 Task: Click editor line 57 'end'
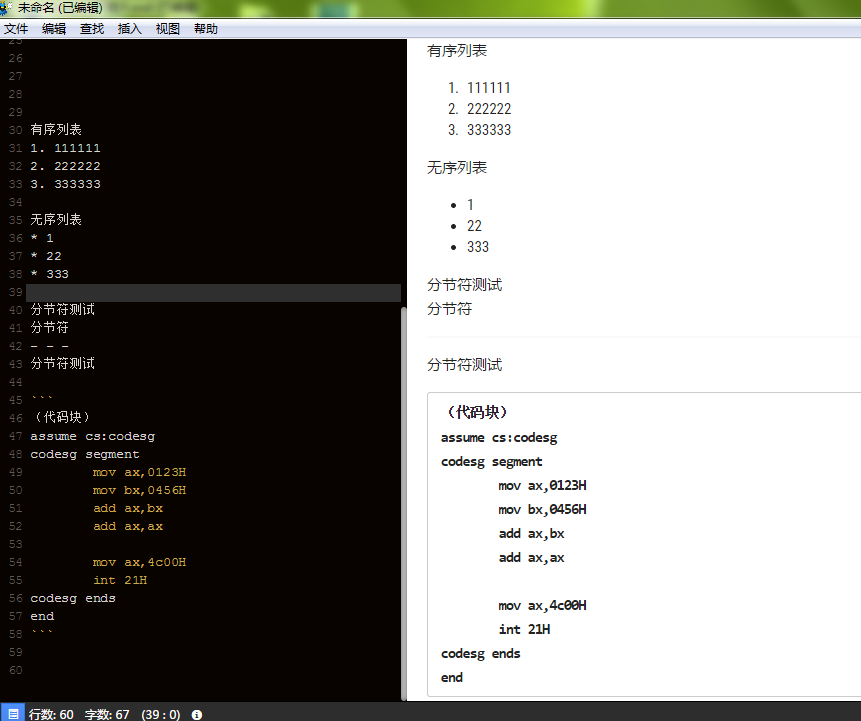[x=42, y=617]
